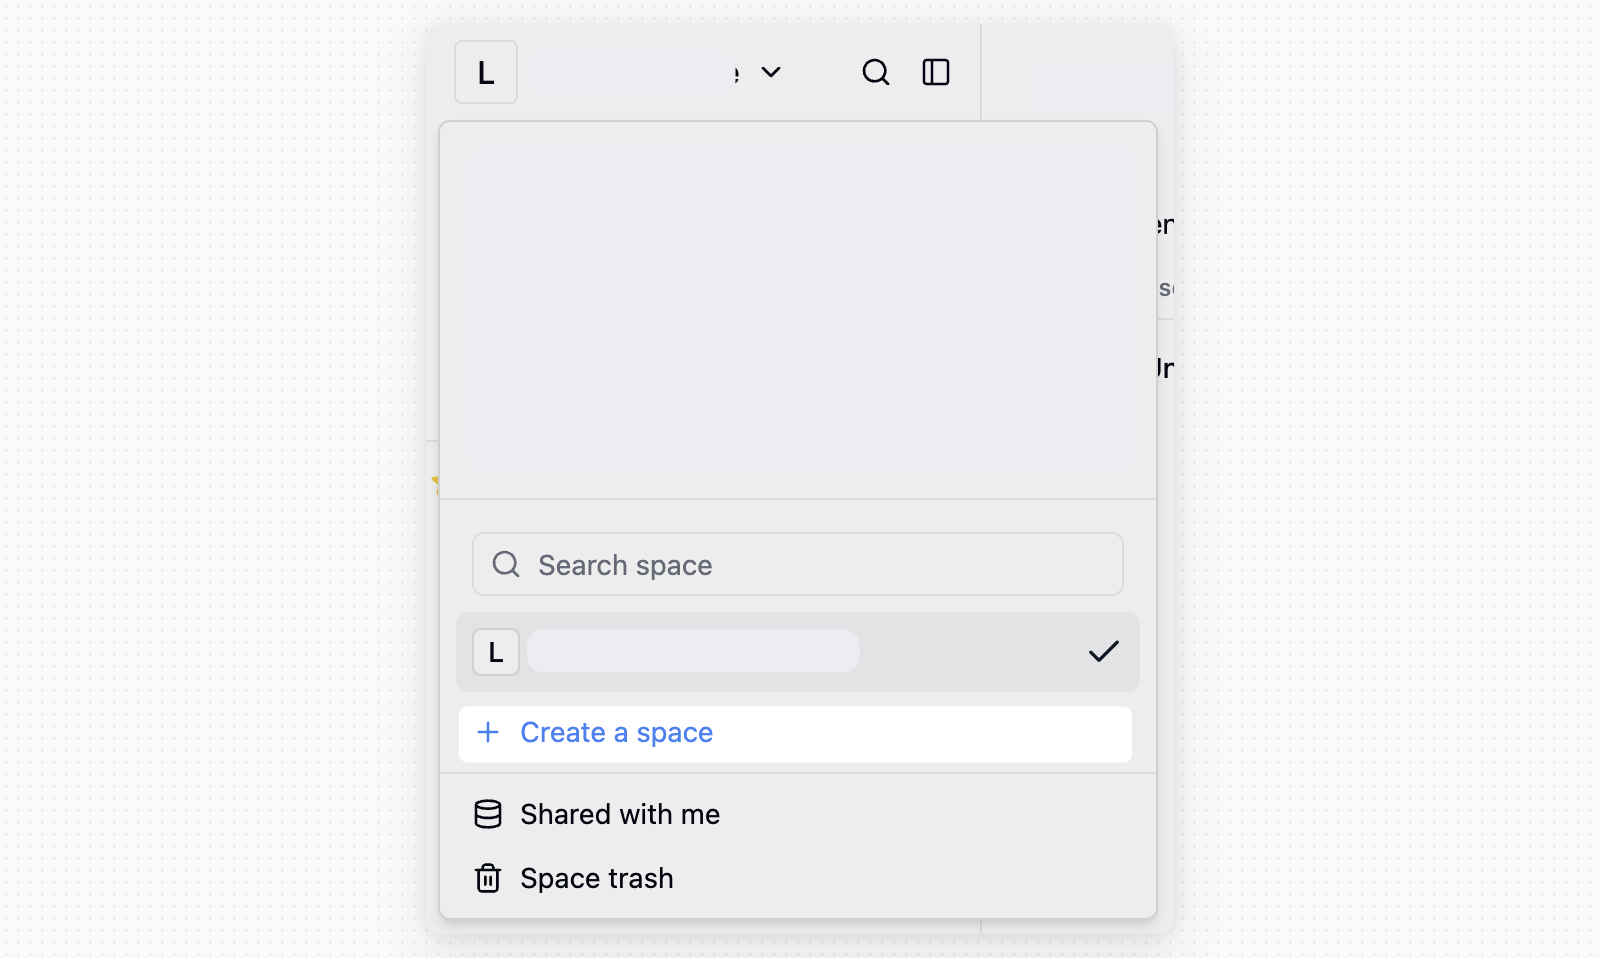Focus the Search space input field
Image resolution: width=1600 pixels, height=958 pixels.
[x=798, y=564]
